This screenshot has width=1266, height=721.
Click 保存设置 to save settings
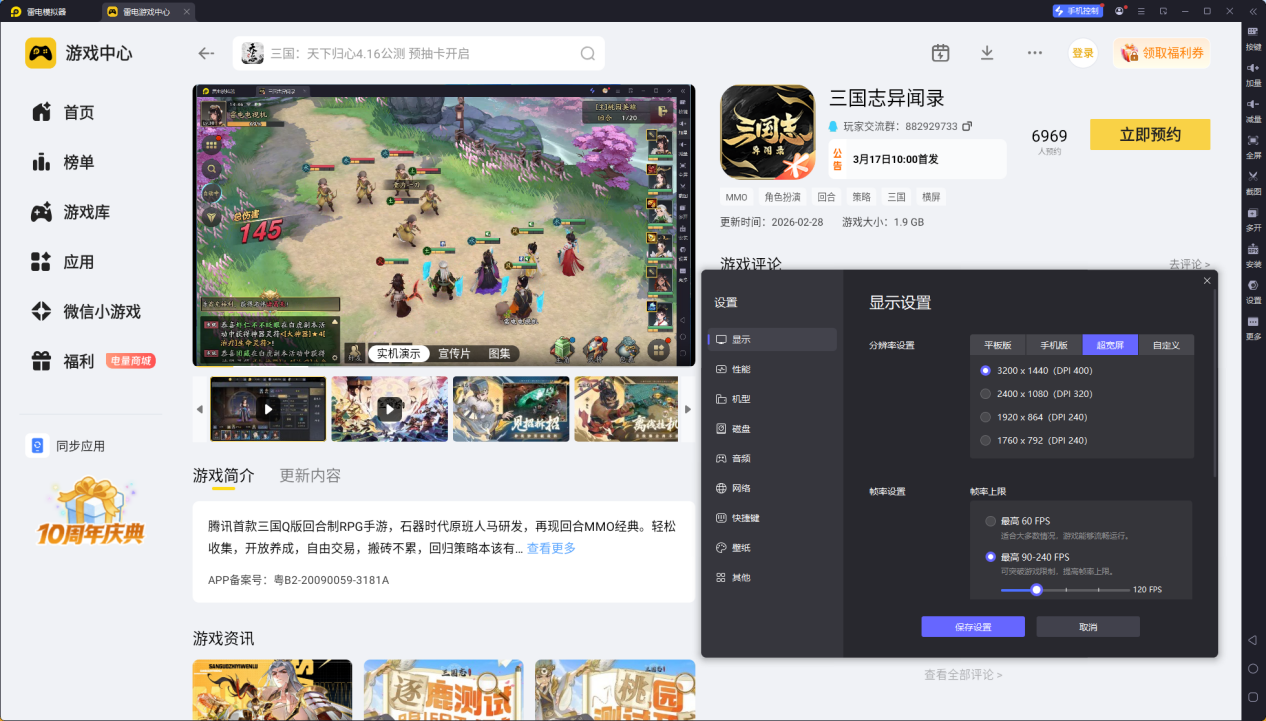coord(973,627)
